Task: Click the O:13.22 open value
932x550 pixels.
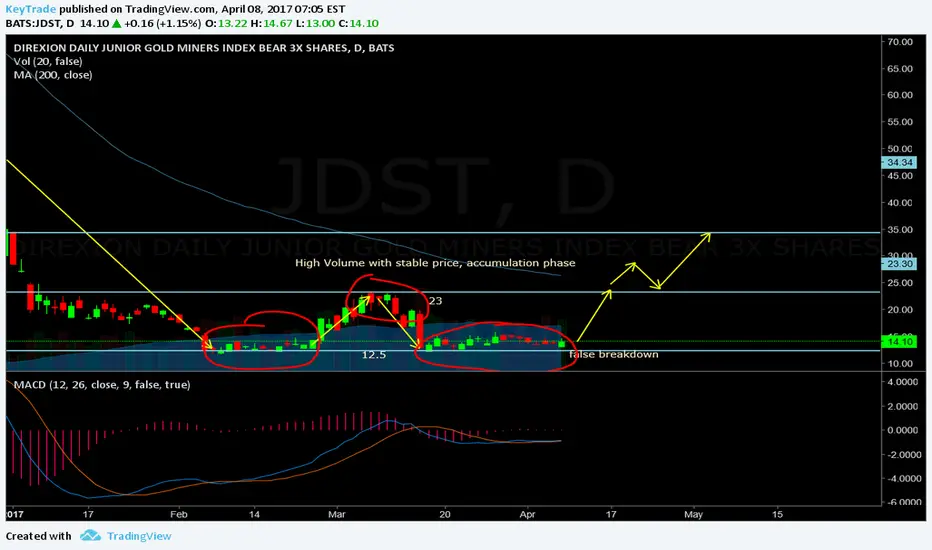Action: pos(225,24)
